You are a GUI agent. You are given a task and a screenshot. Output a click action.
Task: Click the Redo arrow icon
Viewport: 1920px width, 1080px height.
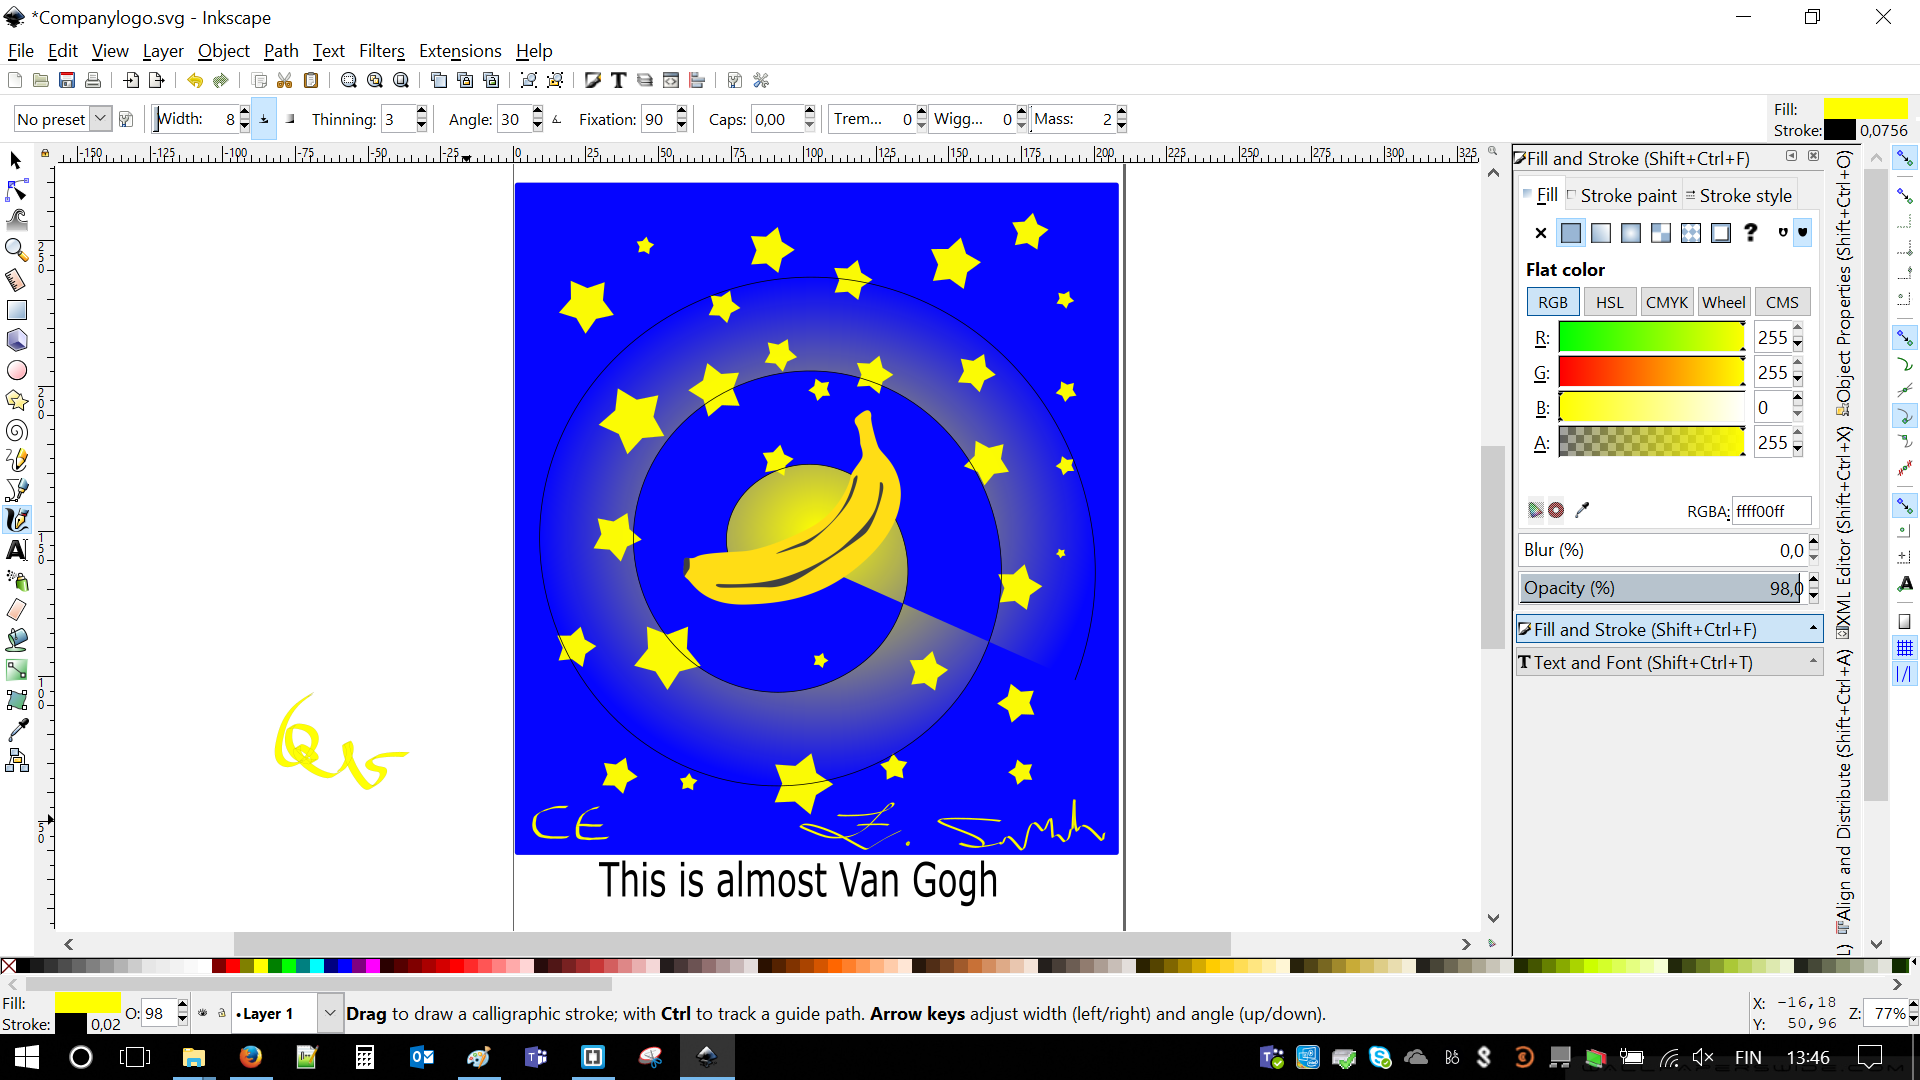point(221,80)
